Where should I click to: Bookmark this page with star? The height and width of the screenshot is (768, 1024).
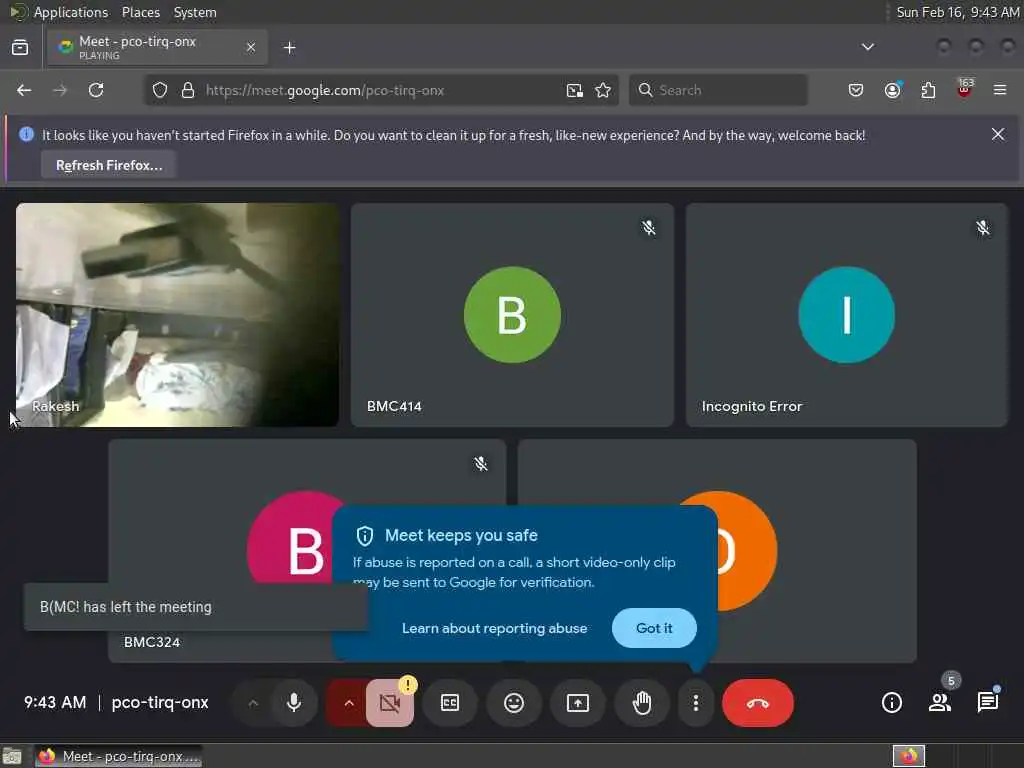(x=603, y=90)
